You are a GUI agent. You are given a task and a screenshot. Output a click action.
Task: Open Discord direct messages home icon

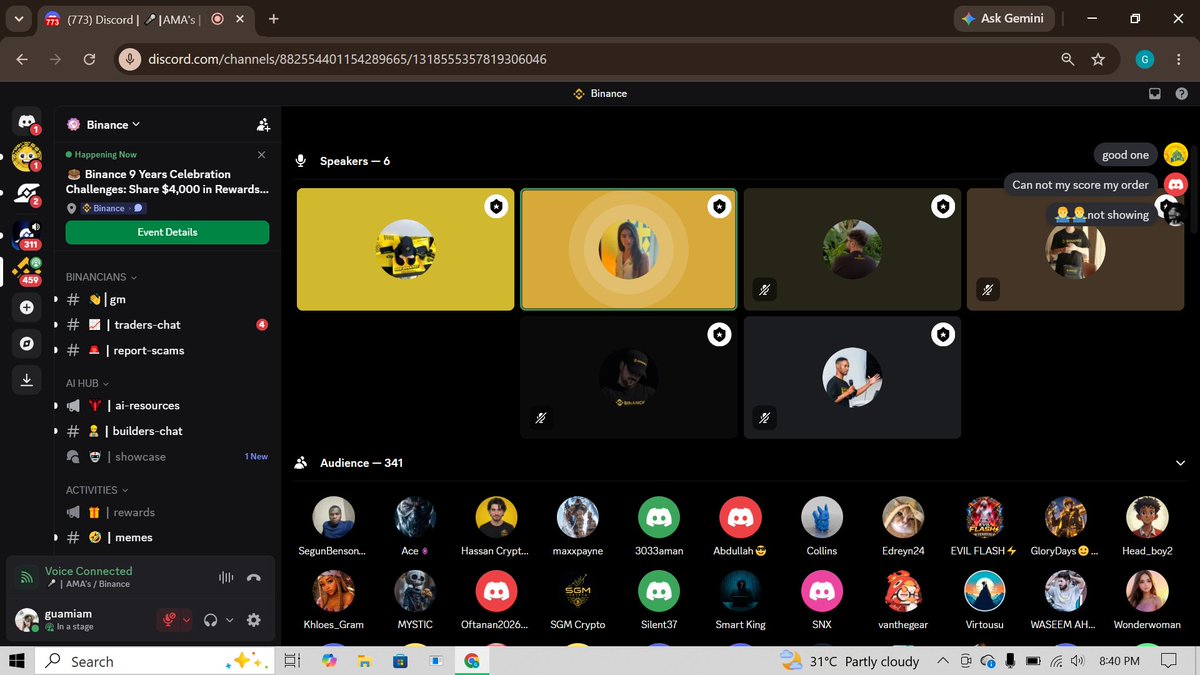pyautogui.click(x=26, y=121)
